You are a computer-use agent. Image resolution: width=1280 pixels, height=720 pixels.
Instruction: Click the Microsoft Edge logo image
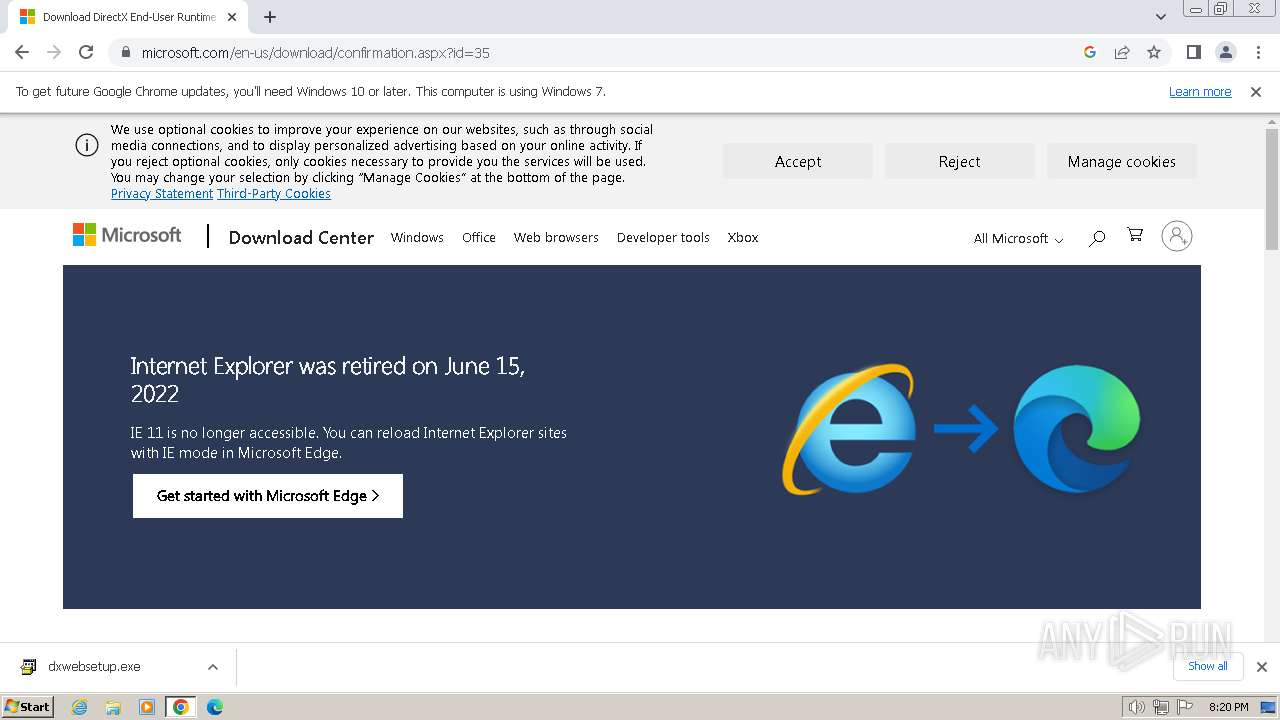1077,428
